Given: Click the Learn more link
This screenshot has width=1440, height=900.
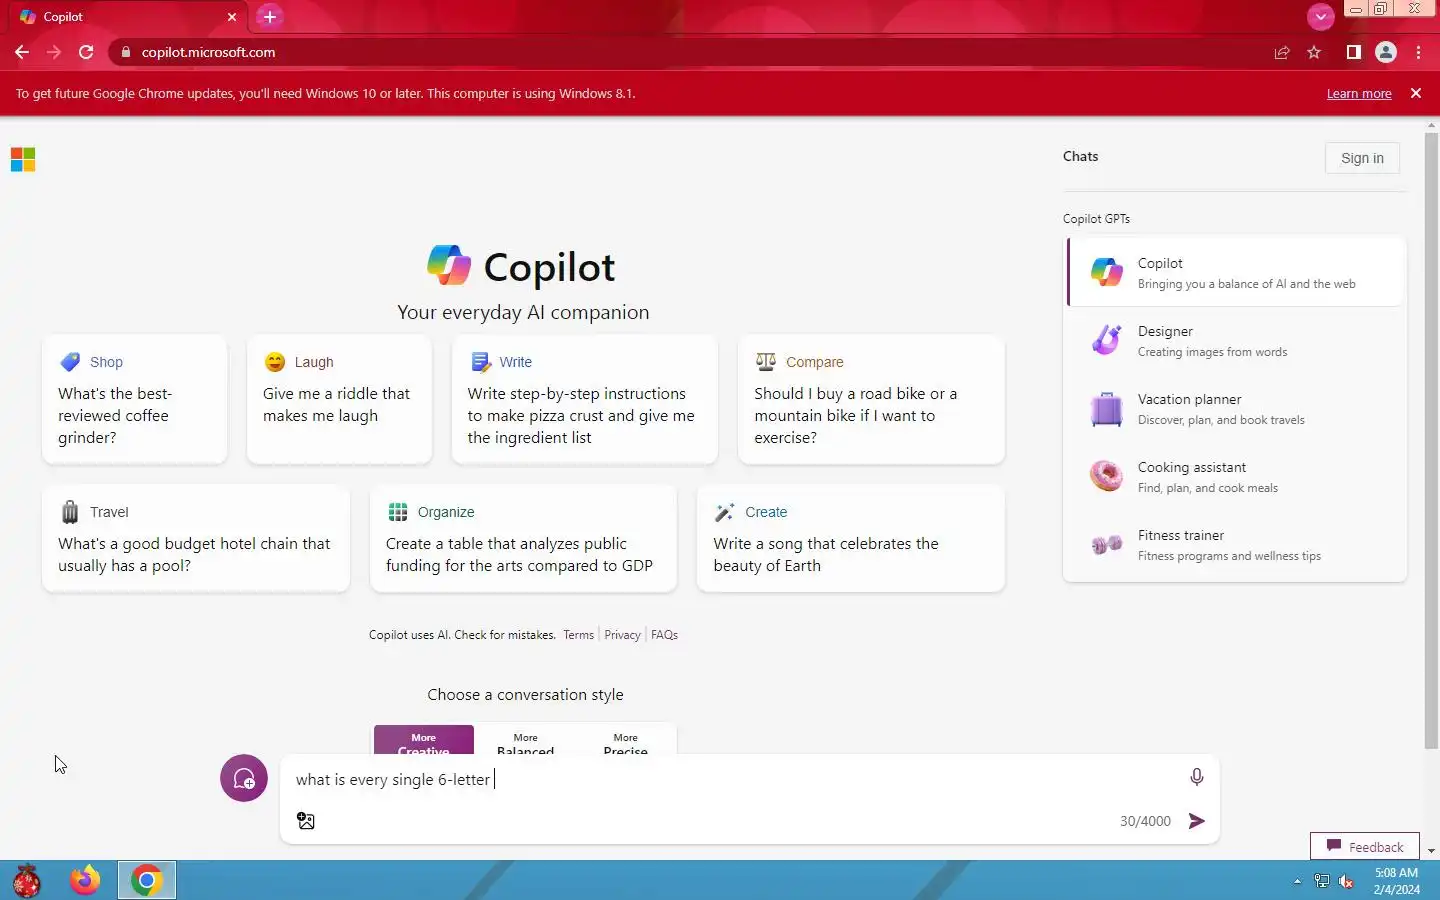Looking at the screenshot, I should 1359,94.
